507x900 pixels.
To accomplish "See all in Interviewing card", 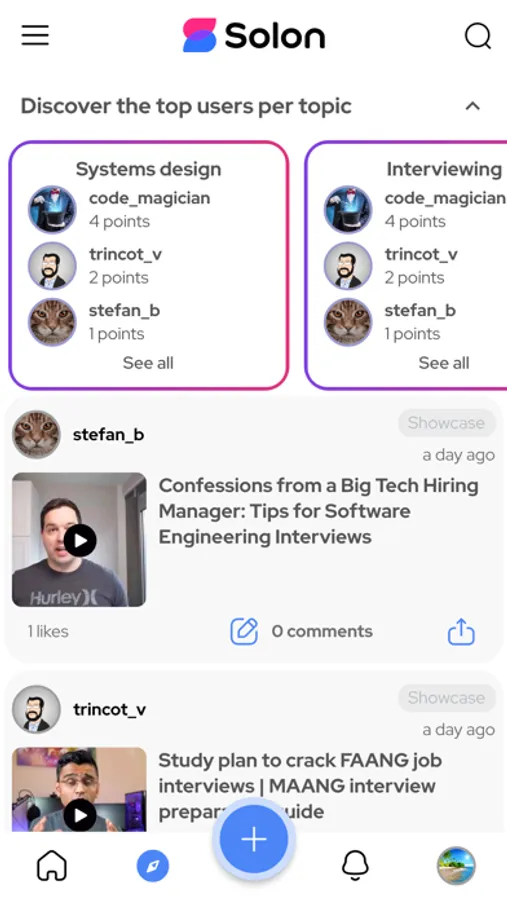I will click(444, 363).
